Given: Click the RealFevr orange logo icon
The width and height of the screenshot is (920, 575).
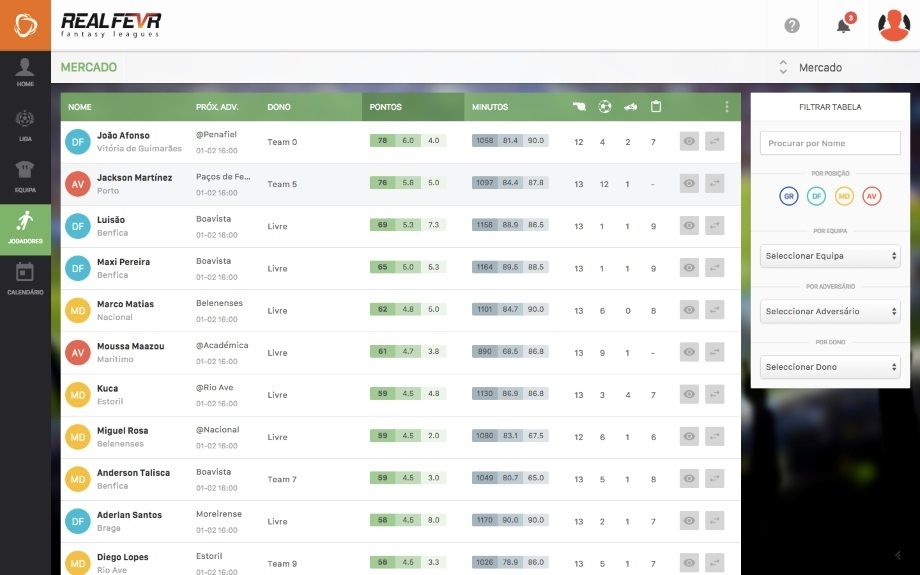Looking at the screenshot, I should [25, 25].
